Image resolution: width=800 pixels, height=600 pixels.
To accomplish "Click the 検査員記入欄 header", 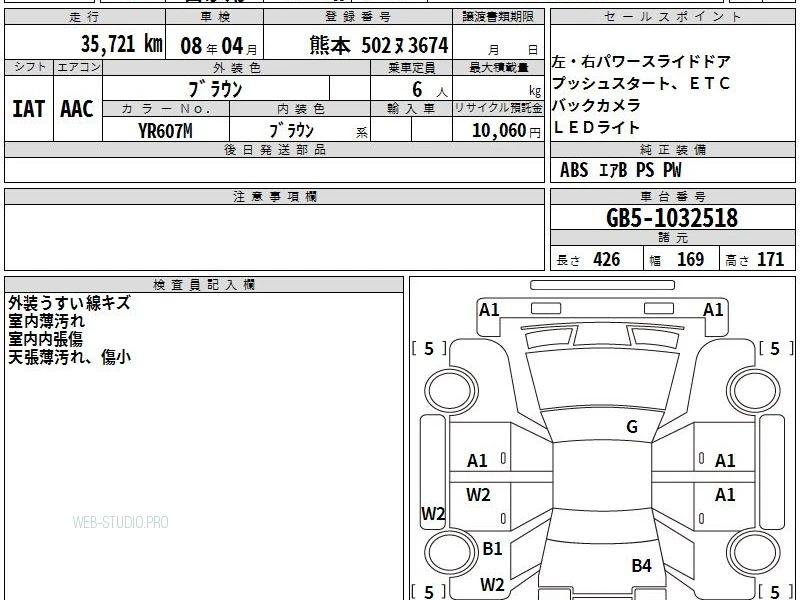I will point(204,285).
